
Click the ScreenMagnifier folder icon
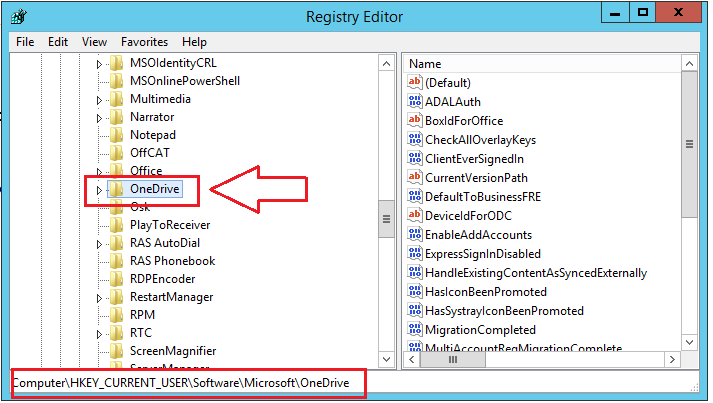[x=117, y=351]
